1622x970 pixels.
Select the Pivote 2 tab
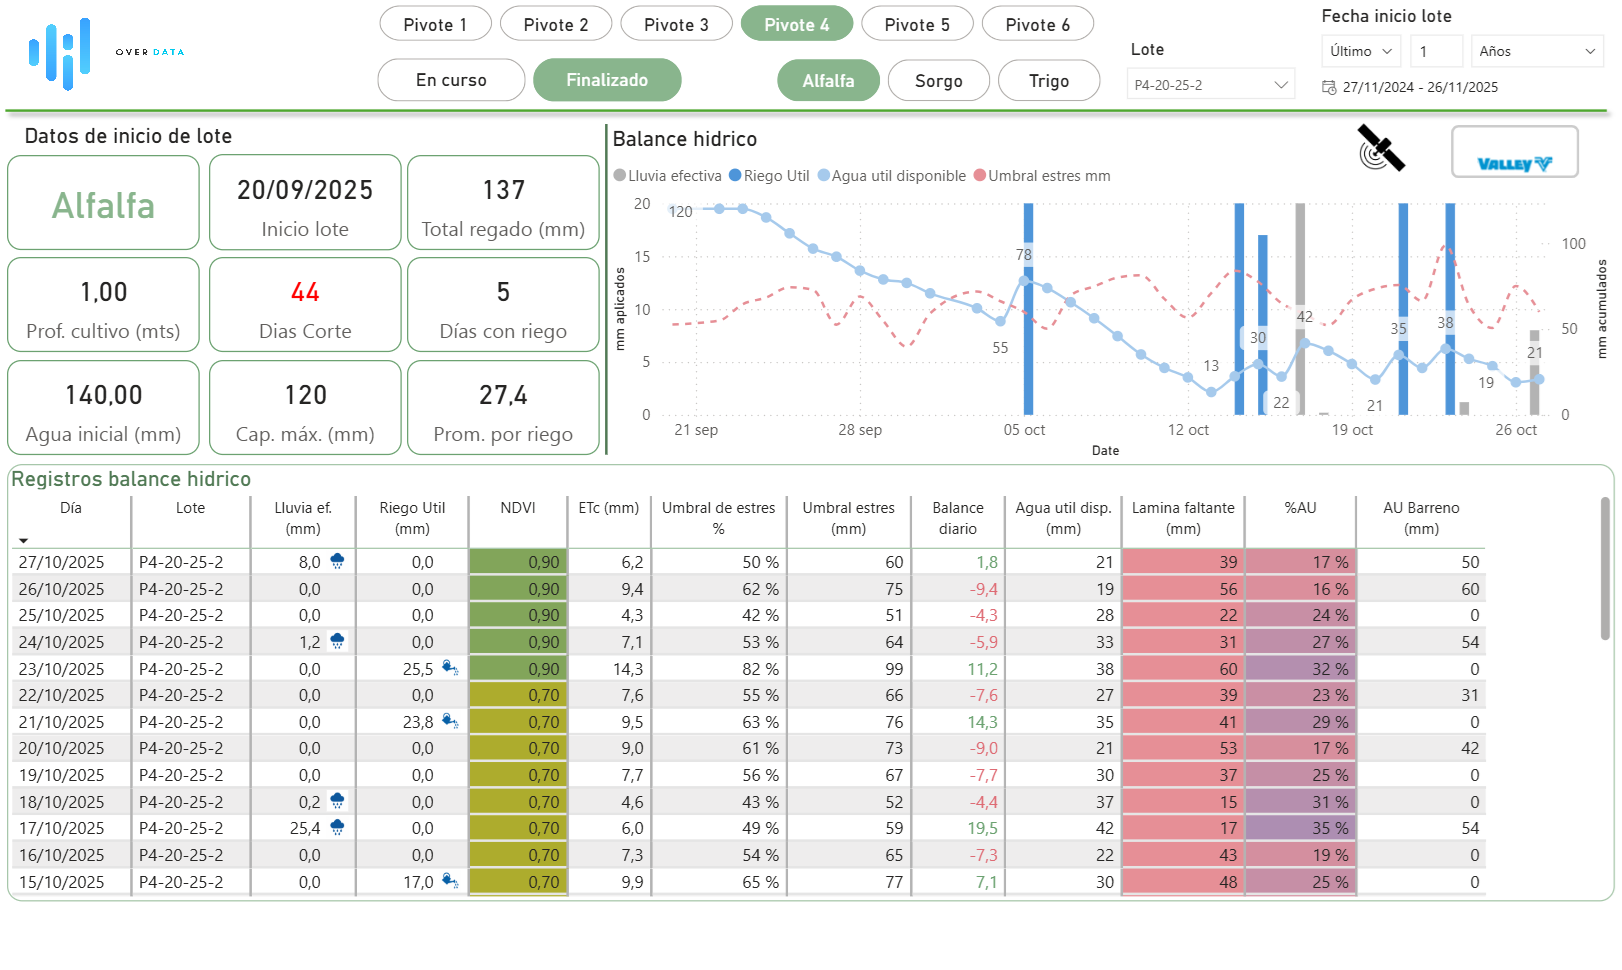tap(556, 23)
